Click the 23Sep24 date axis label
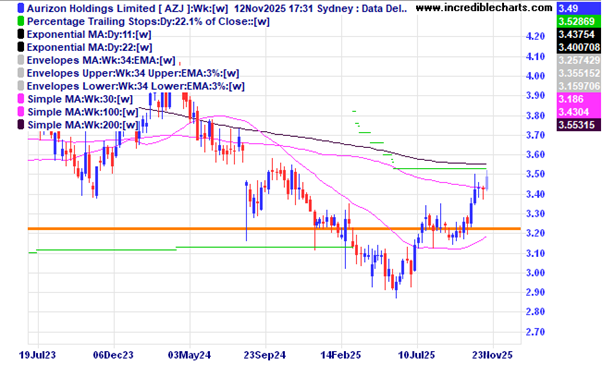Viewport: 602px width, 365px height. (265, 355)
